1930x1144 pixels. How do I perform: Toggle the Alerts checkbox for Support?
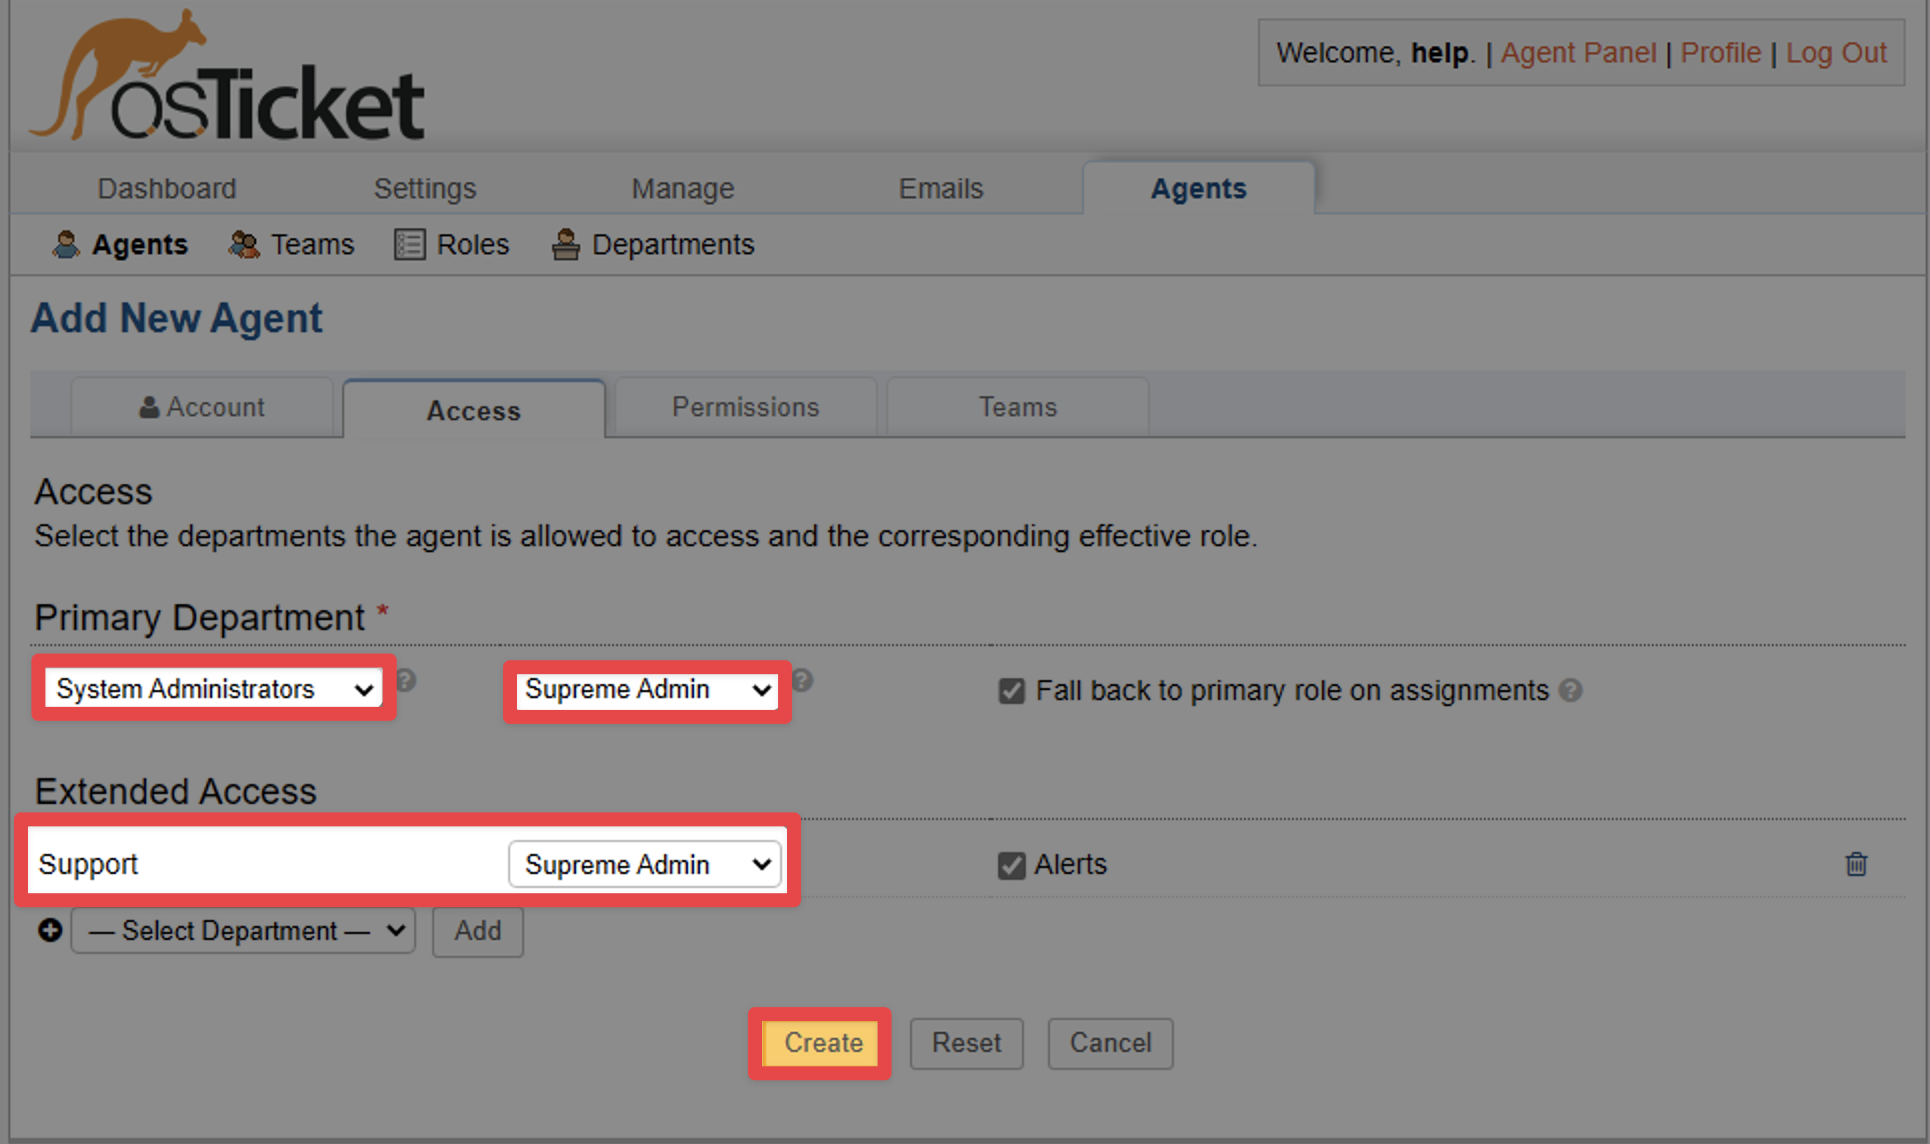click(x=1011, y=865)
